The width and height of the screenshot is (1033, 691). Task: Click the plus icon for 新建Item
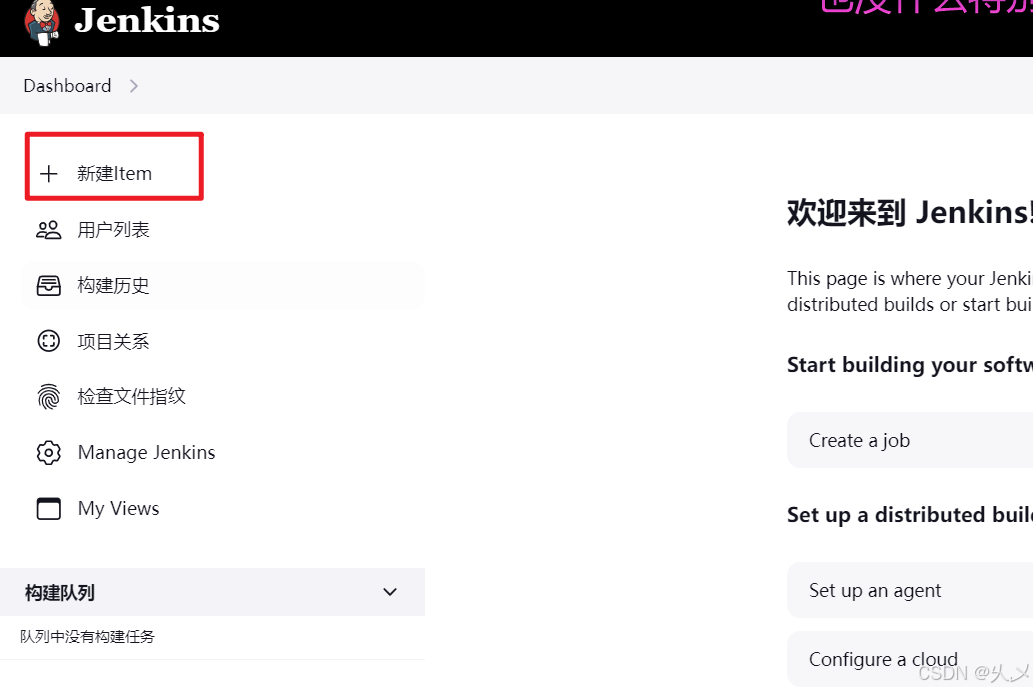49,174
